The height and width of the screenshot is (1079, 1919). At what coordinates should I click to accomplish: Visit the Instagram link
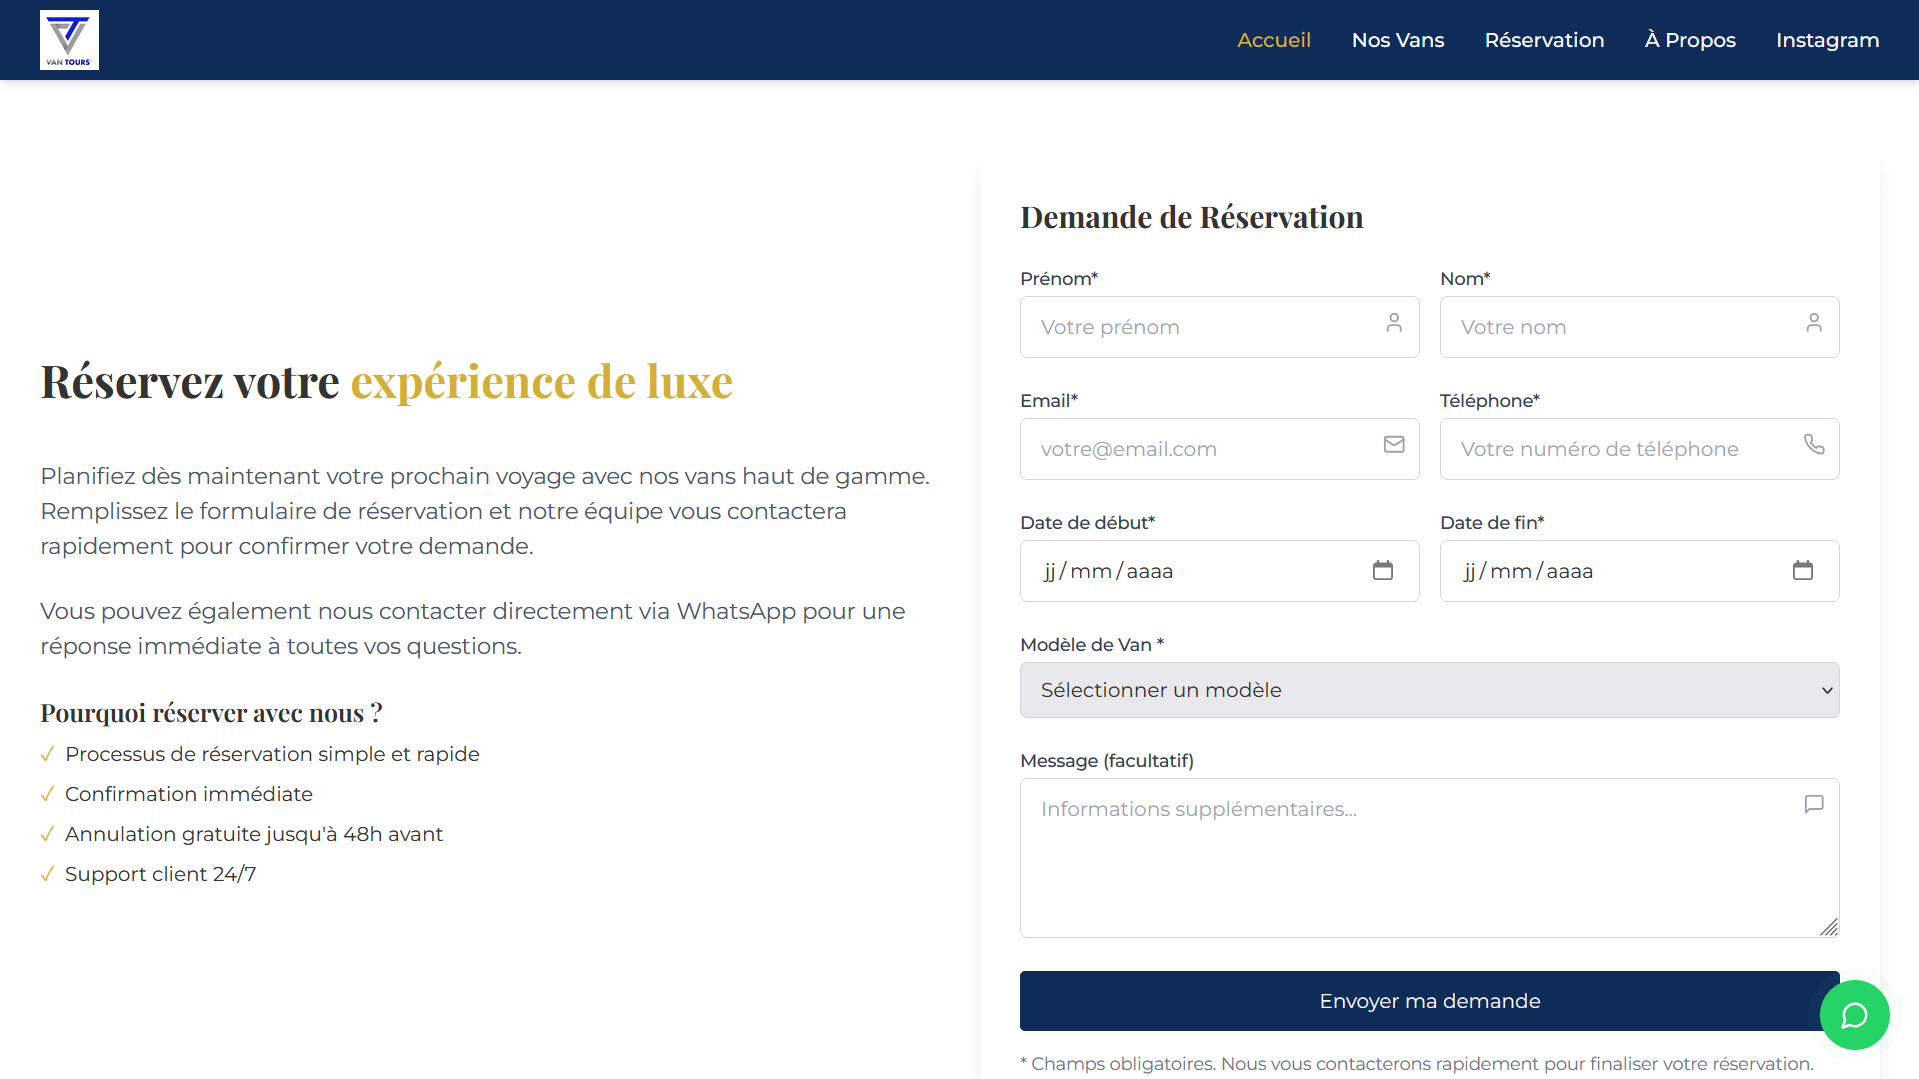tap(1827, 40)
